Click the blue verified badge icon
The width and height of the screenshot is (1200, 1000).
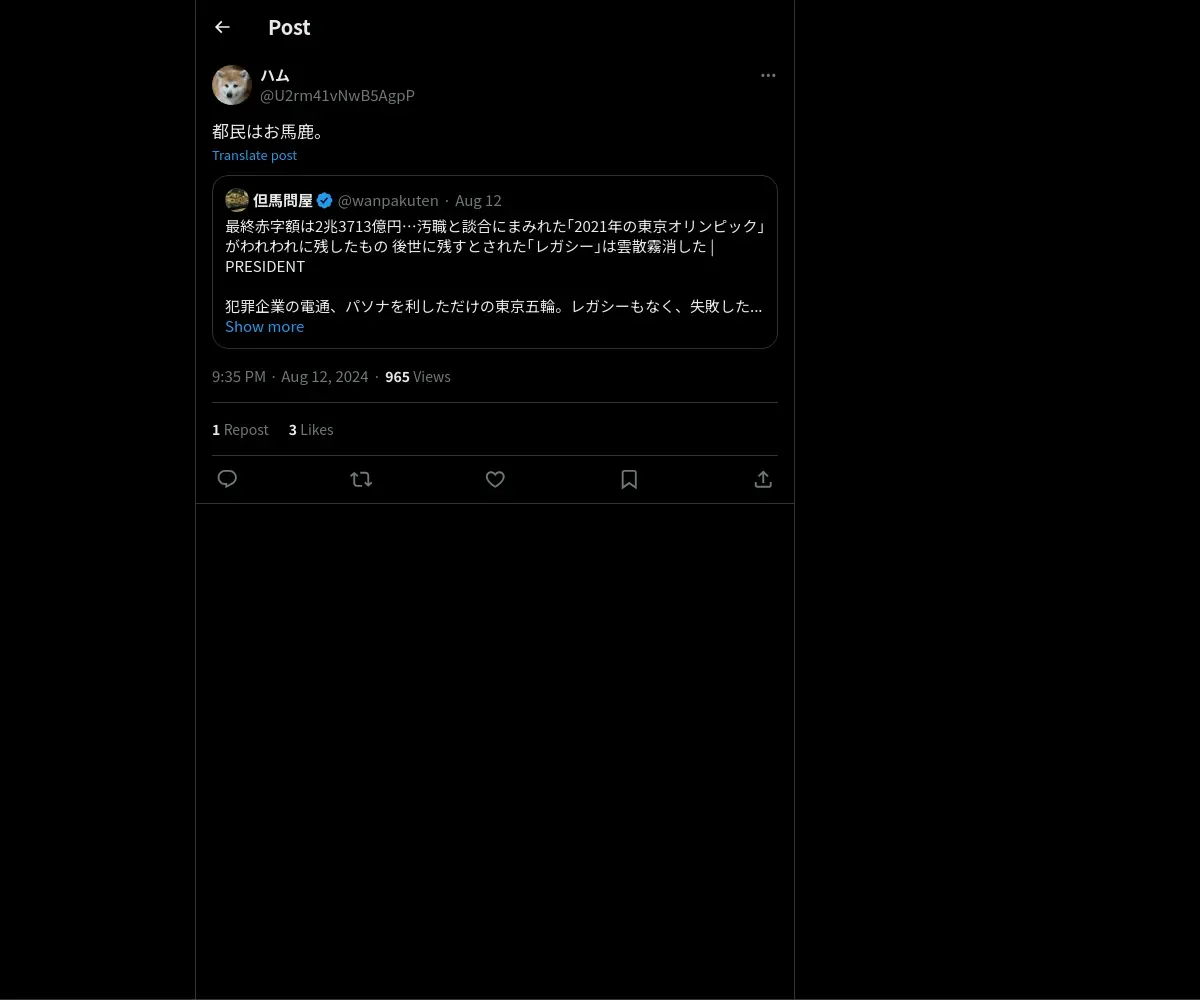[x=325, y=200]
